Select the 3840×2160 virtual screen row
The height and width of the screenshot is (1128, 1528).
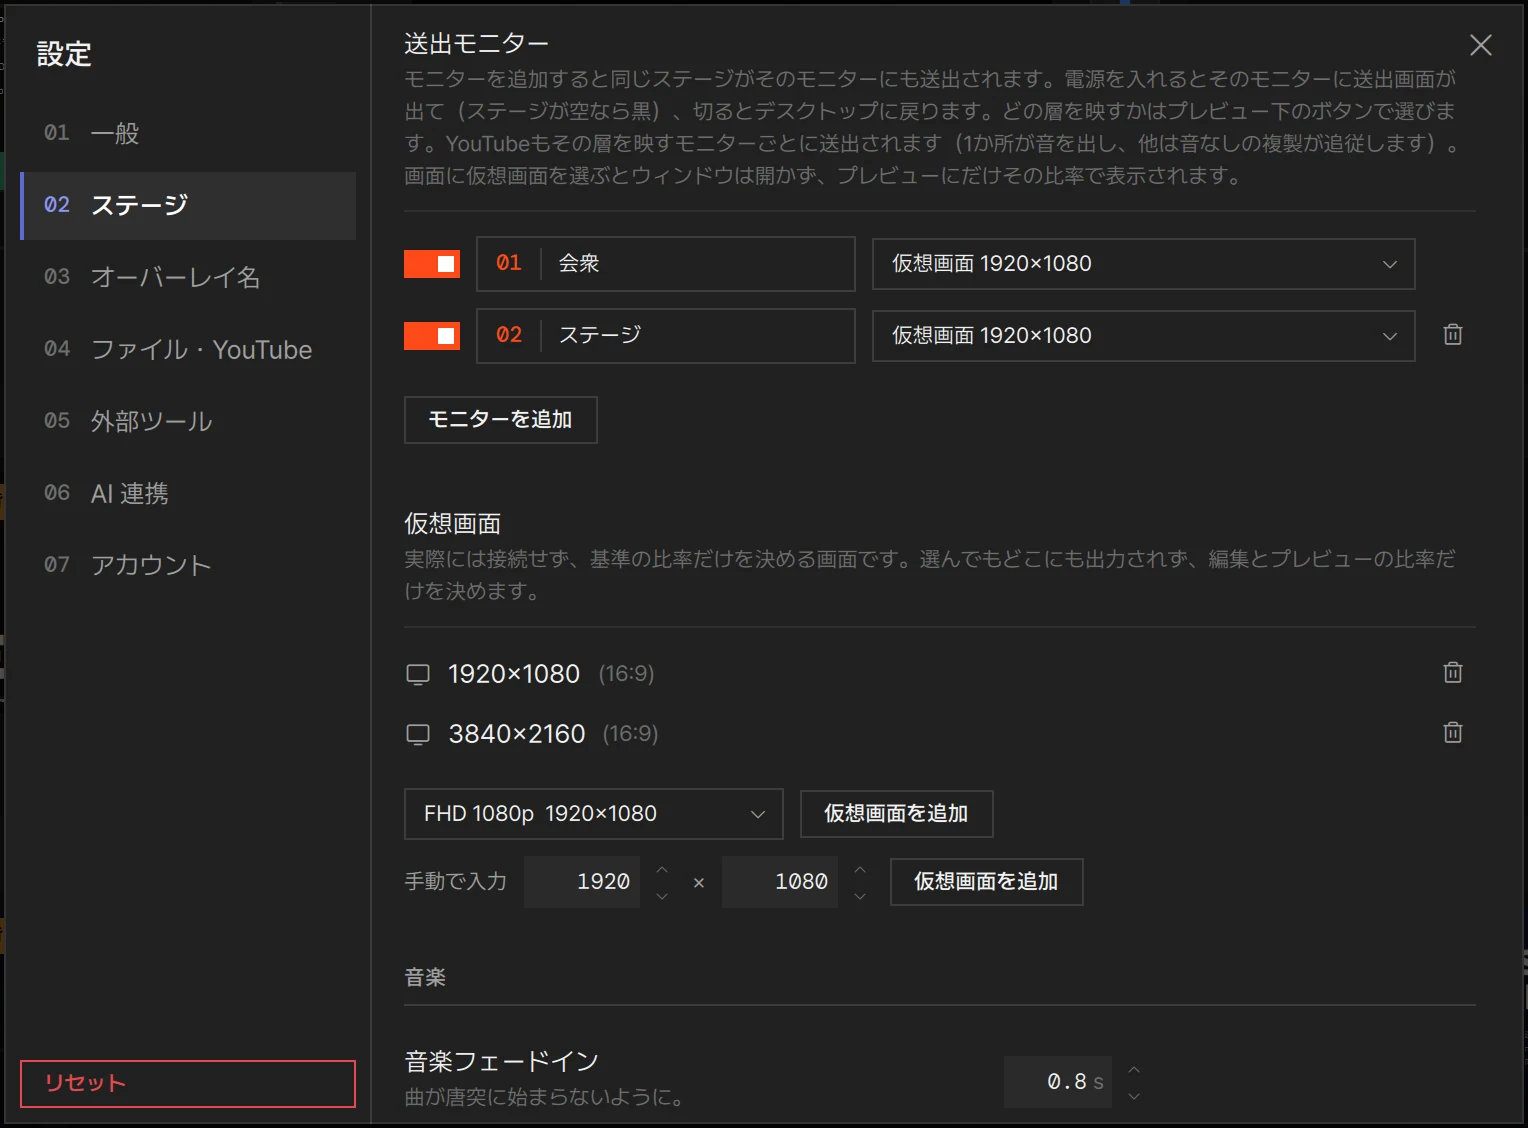940,734
